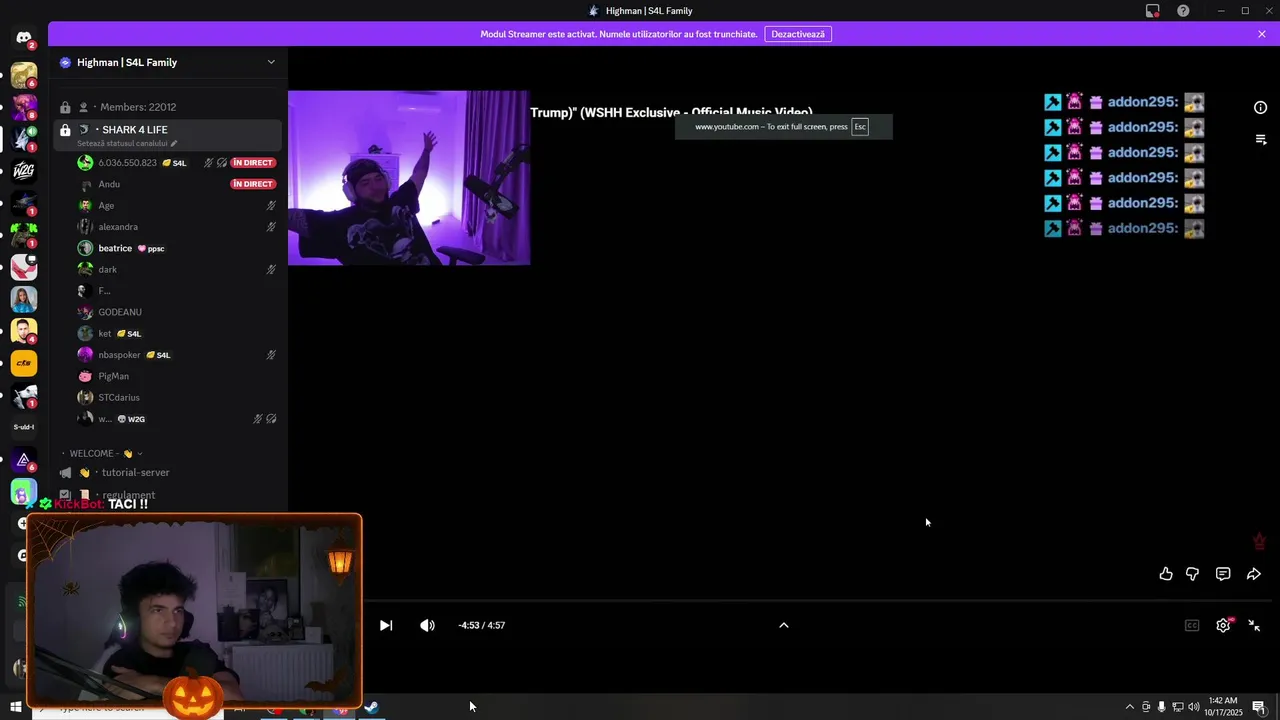Show video info circle icon

point(1261,107)
